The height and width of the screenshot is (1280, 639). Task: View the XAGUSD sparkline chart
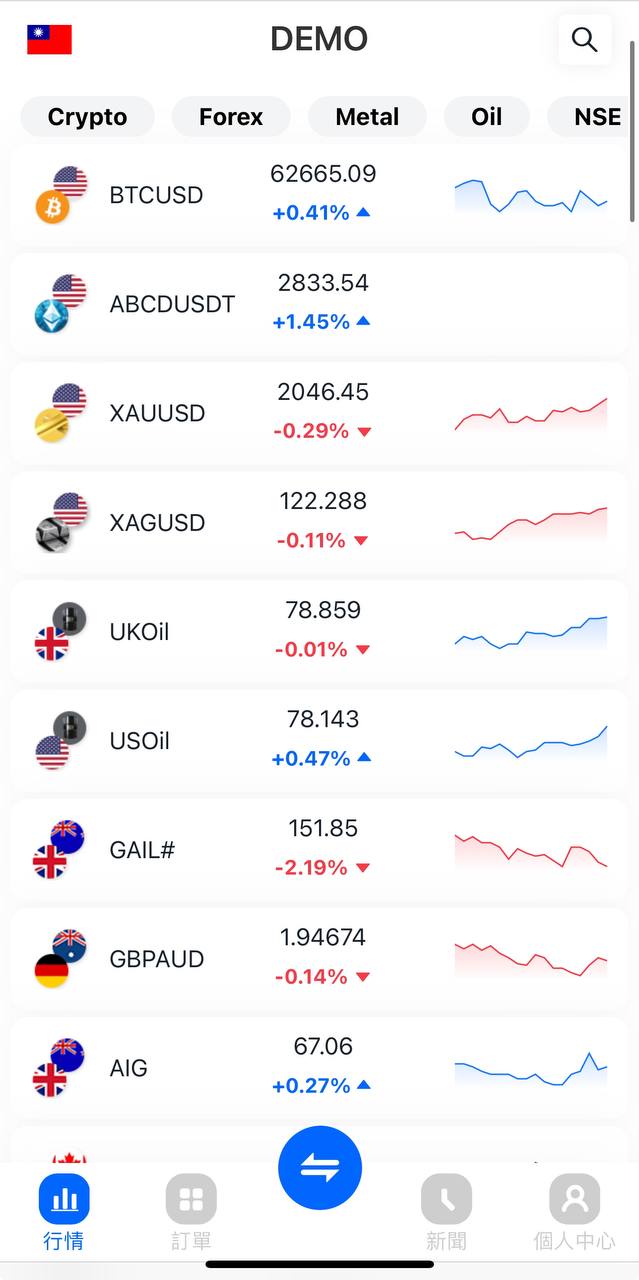pos(530,523)
